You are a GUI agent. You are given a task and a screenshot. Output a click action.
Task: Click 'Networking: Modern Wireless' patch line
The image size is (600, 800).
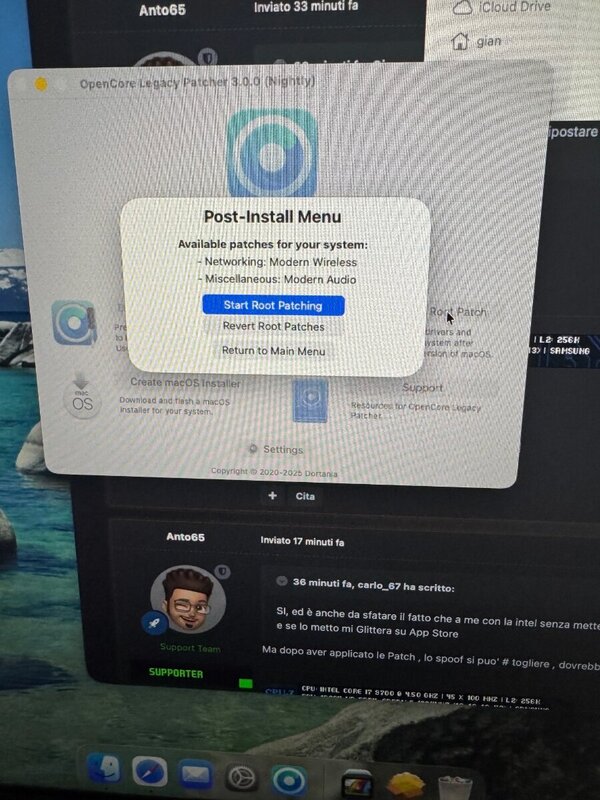278,262
